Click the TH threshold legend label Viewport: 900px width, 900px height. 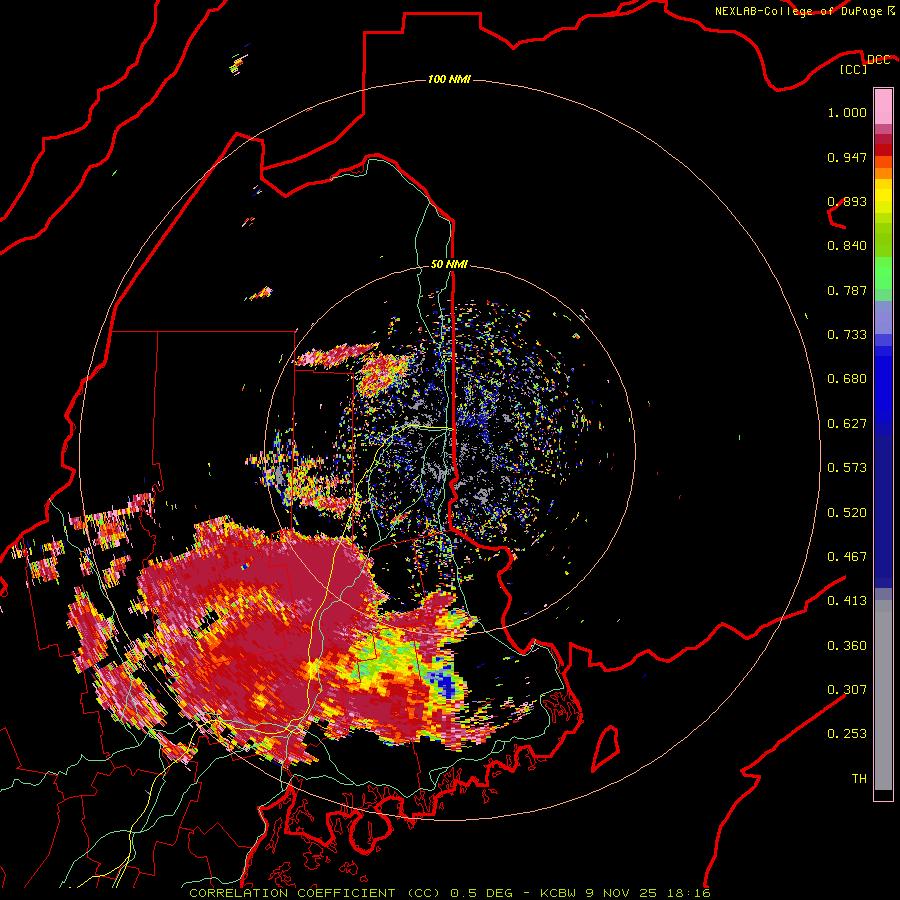(859, 779)
